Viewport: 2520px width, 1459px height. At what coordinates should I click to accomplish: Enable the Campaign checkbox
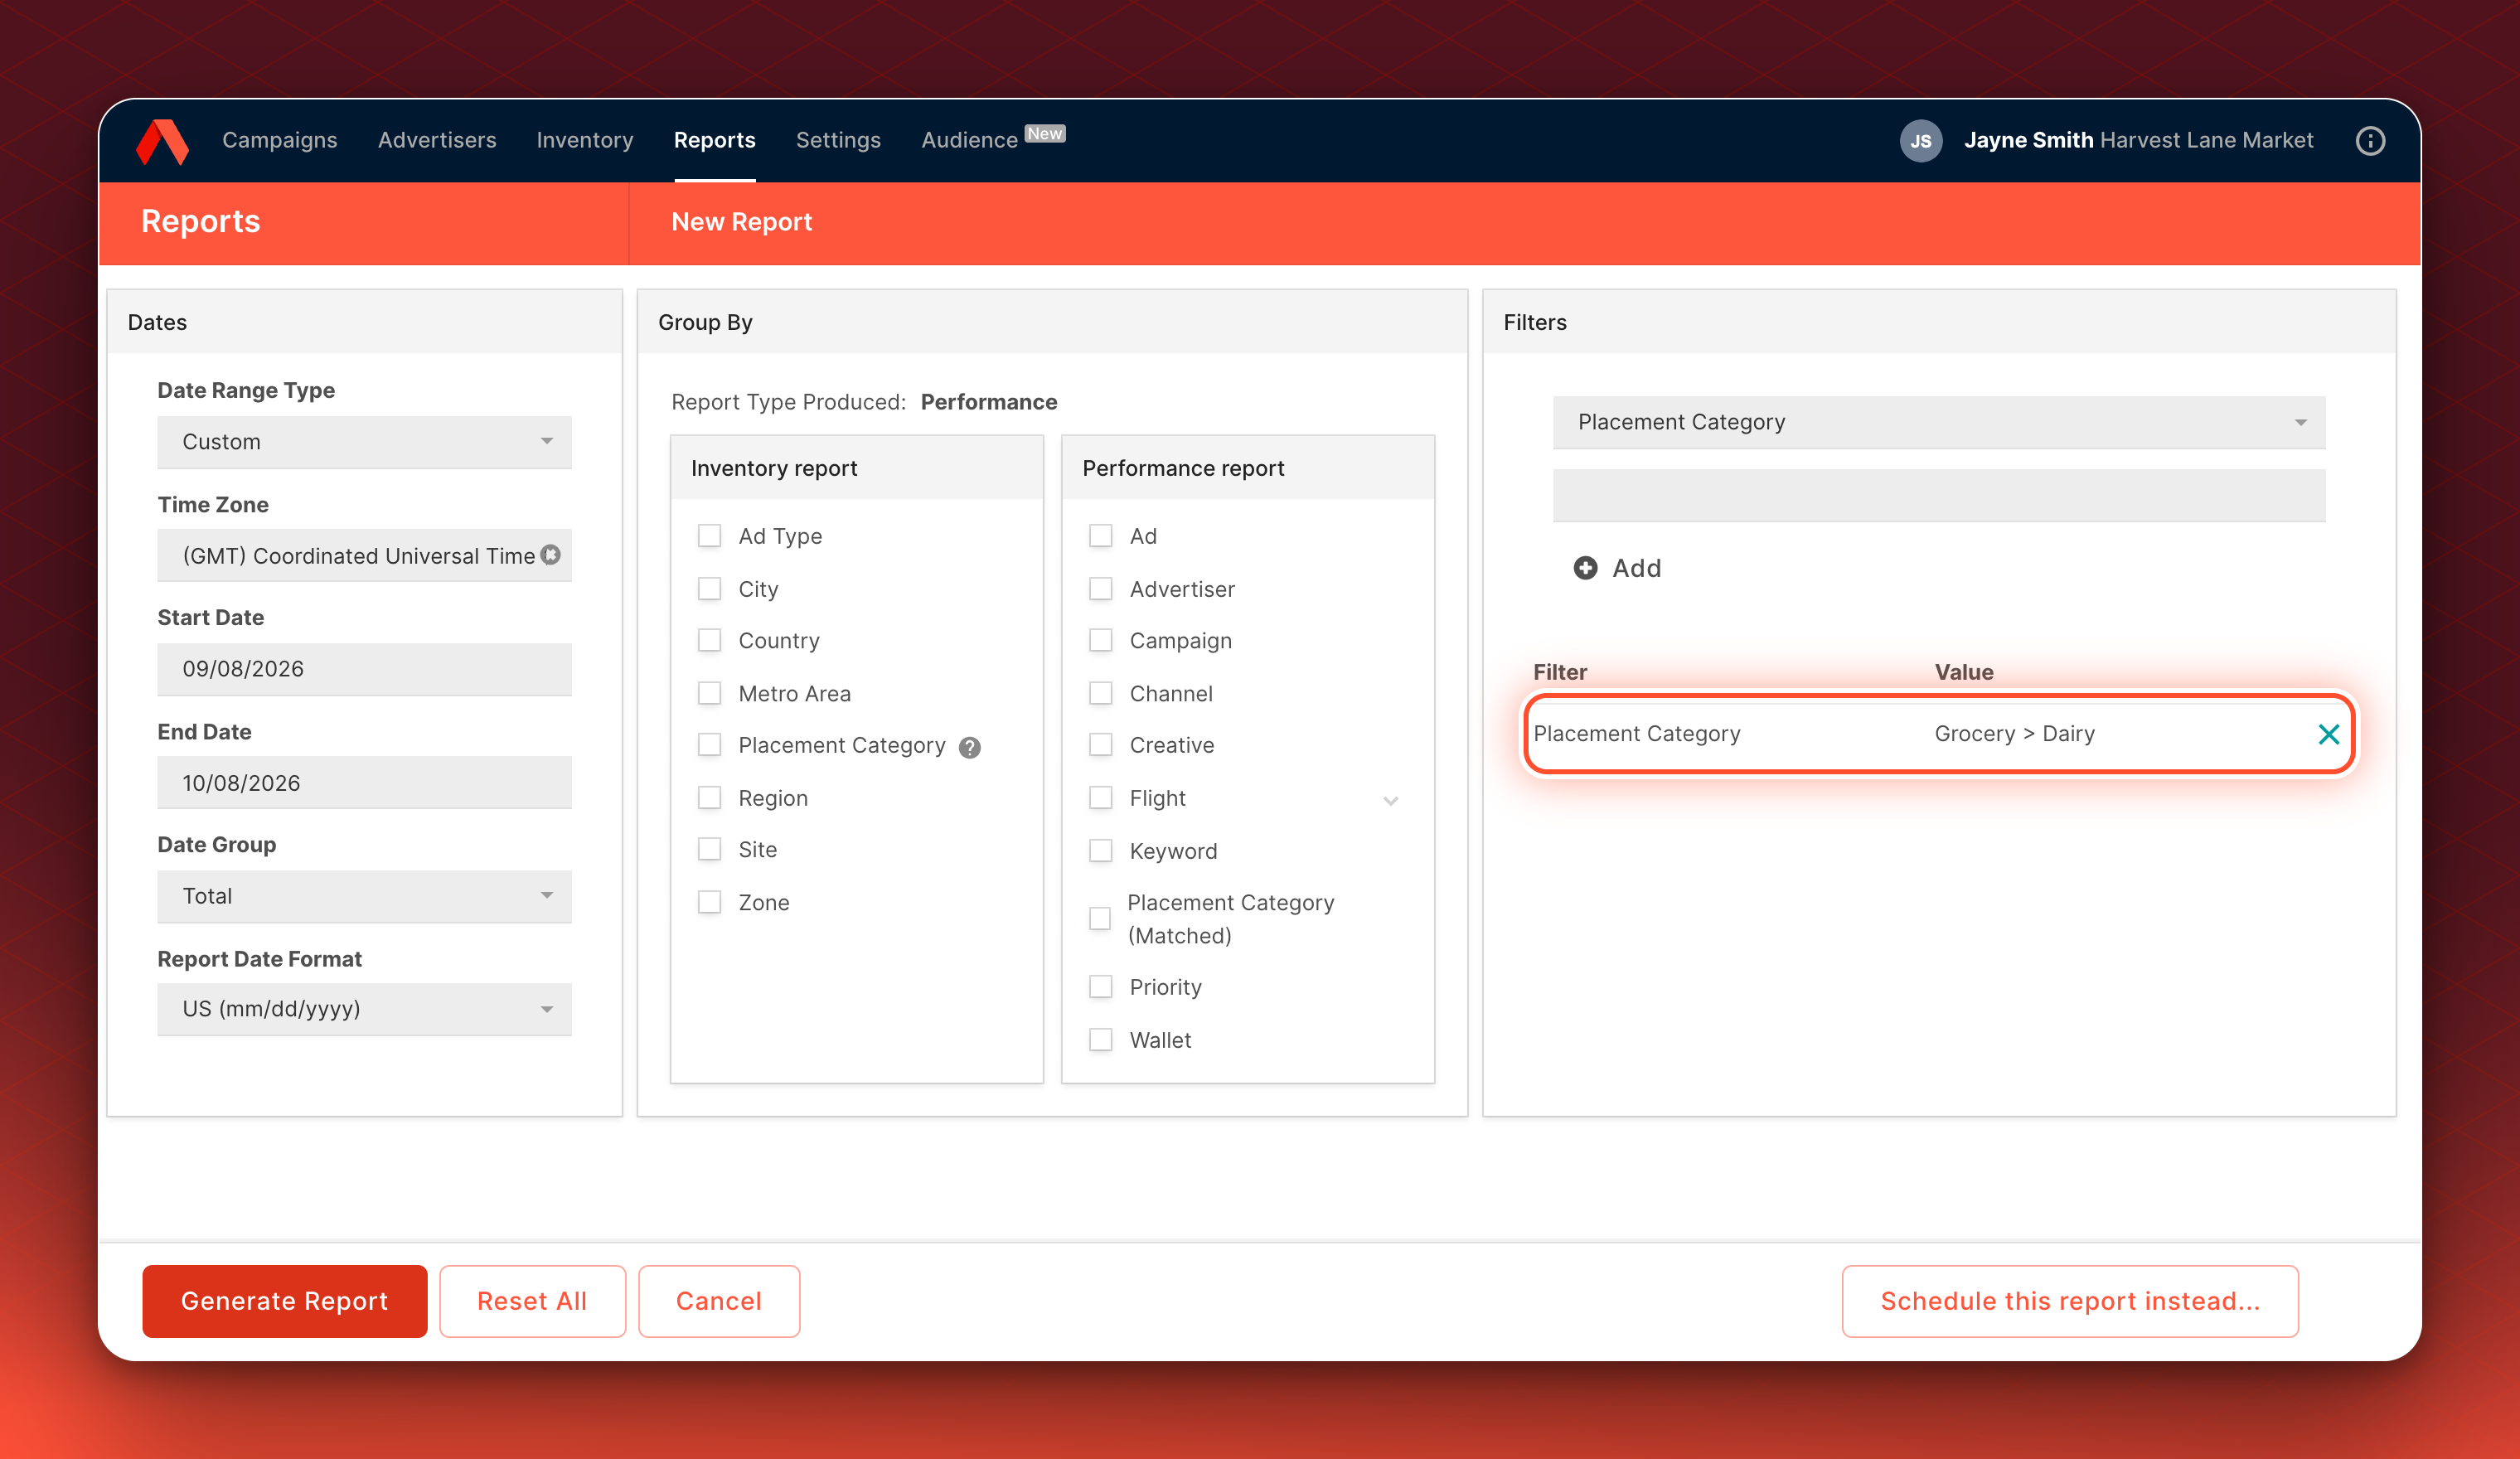tap(1100, 640)
